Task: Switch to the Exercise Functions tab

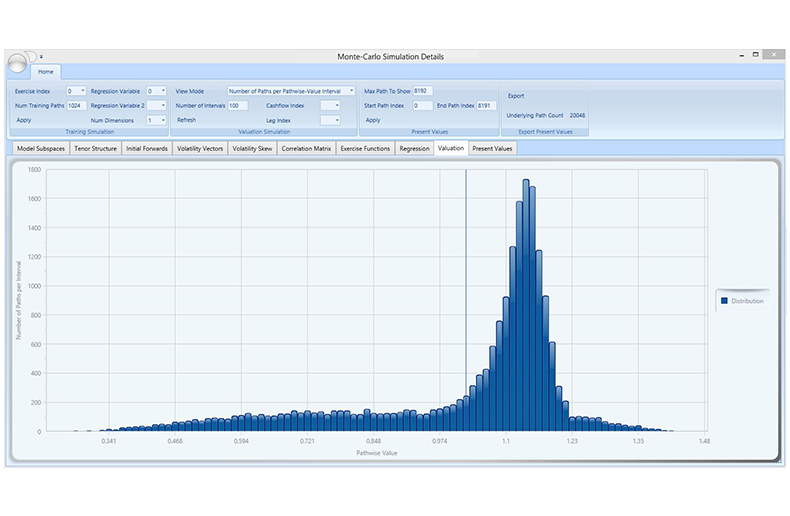Action: click(365, 149)
